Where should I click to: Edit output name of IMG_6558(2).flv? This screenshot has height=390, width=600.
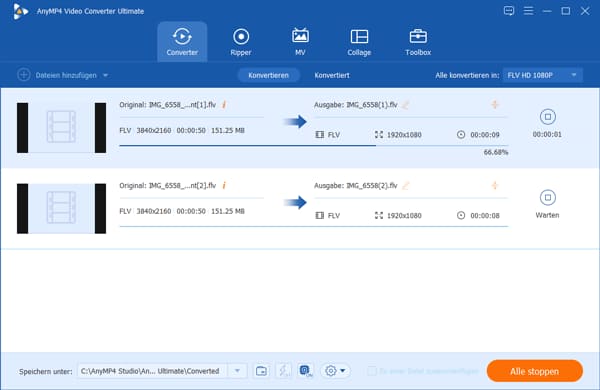pos(406,186)
